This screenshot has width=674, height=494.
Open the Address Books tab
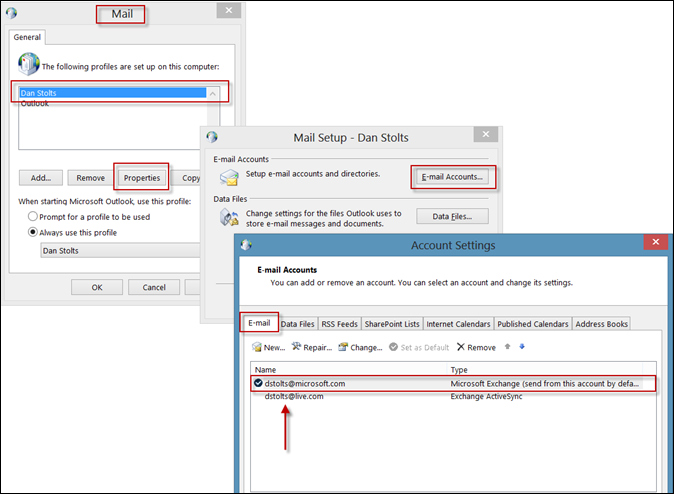click(601, 324)
